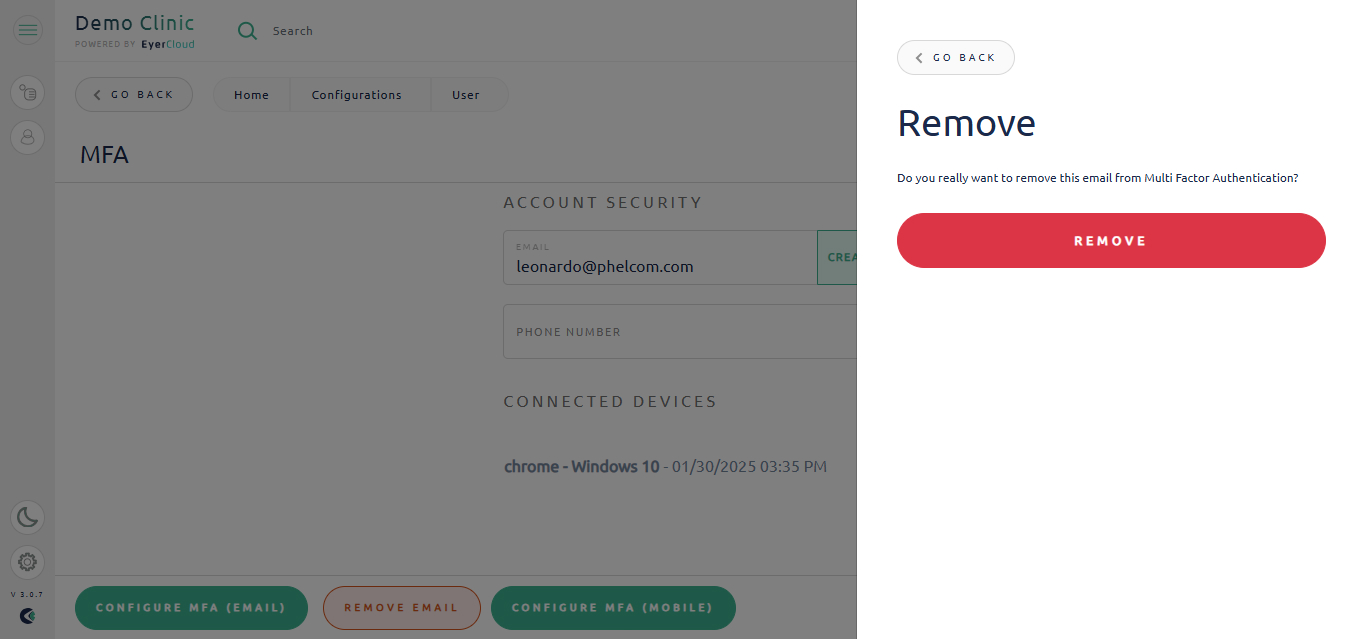
Task: Open the Configurations breadcrumb
Action: [x=357, y=95]
